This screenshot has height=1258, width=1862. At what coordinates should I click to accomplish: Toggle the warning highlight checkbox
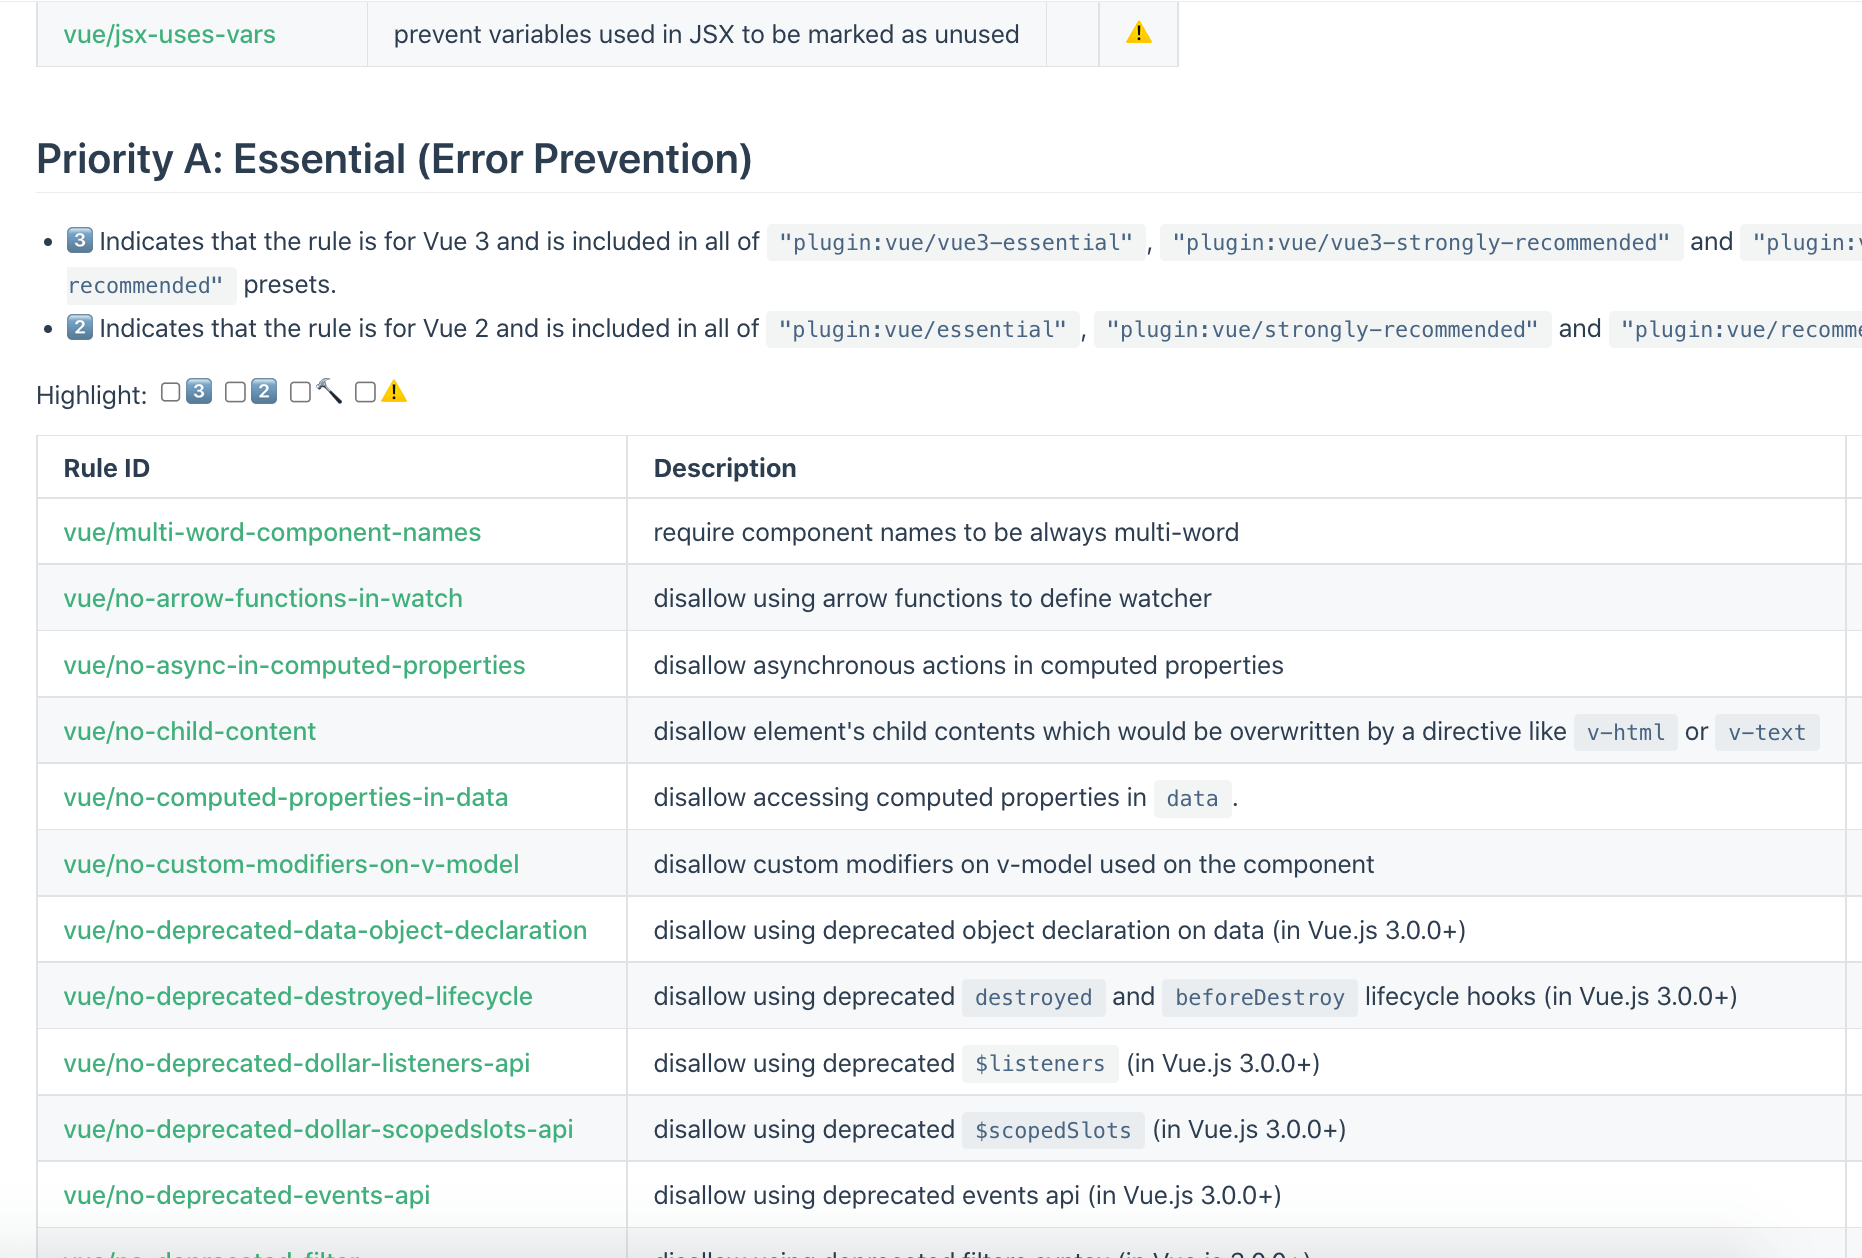[x=365, y=392]
